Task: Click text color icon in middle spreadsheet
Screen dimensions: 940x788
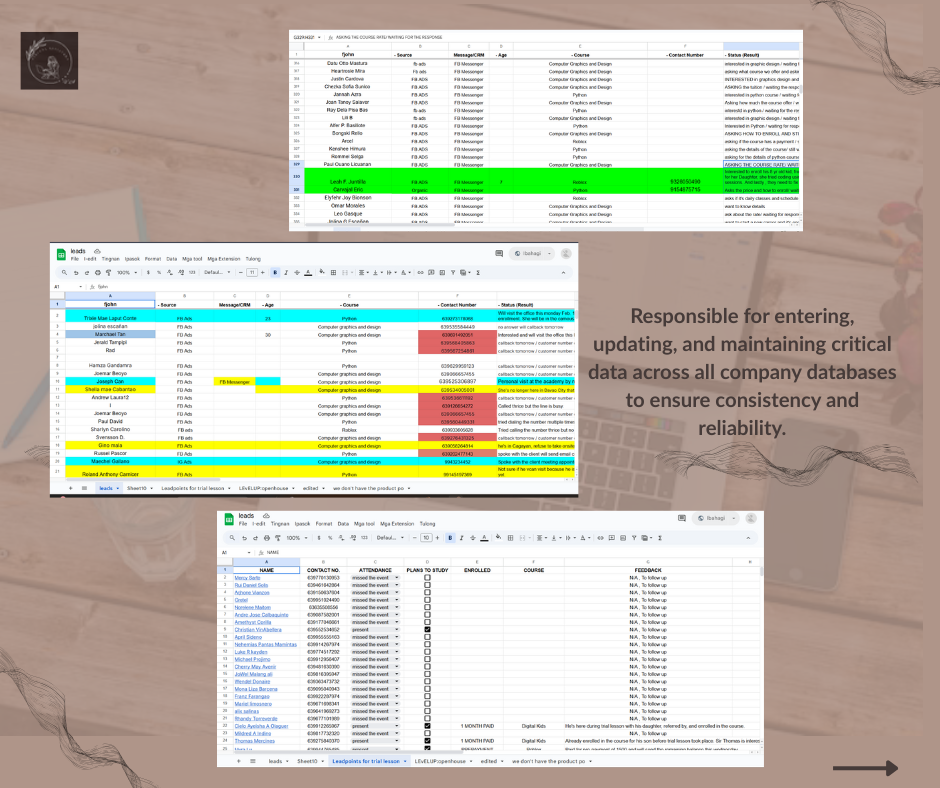Action: (308, 272)
